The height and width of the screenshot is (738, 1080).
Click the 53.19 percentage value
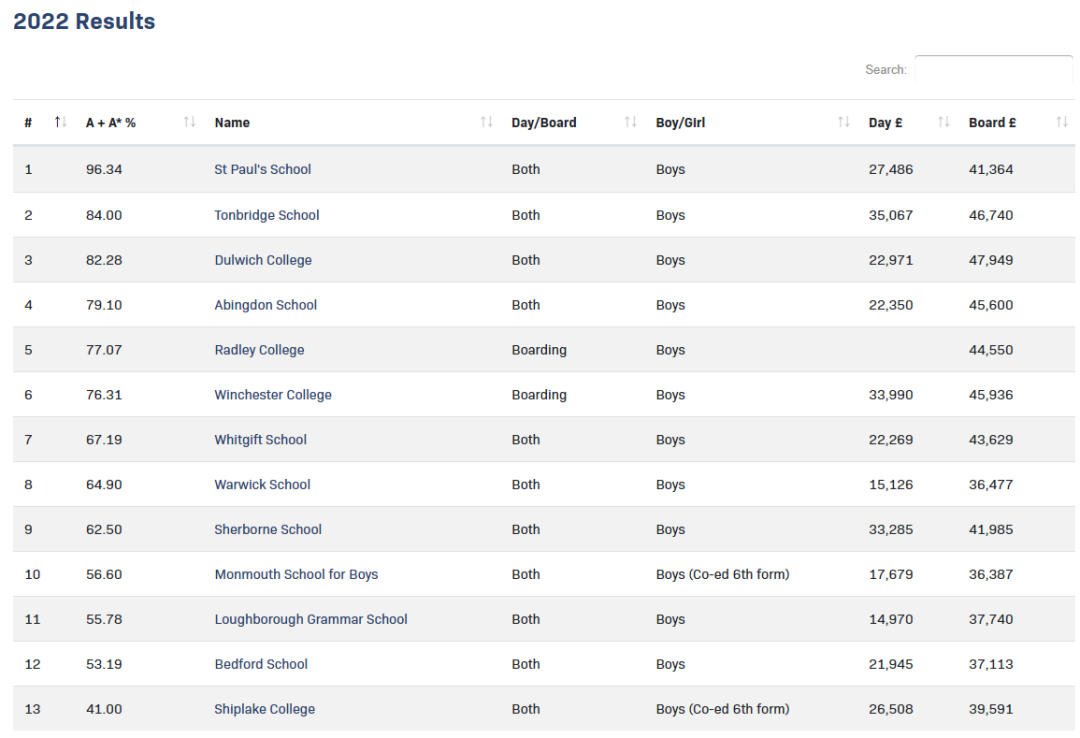click(x=104, y=664)
